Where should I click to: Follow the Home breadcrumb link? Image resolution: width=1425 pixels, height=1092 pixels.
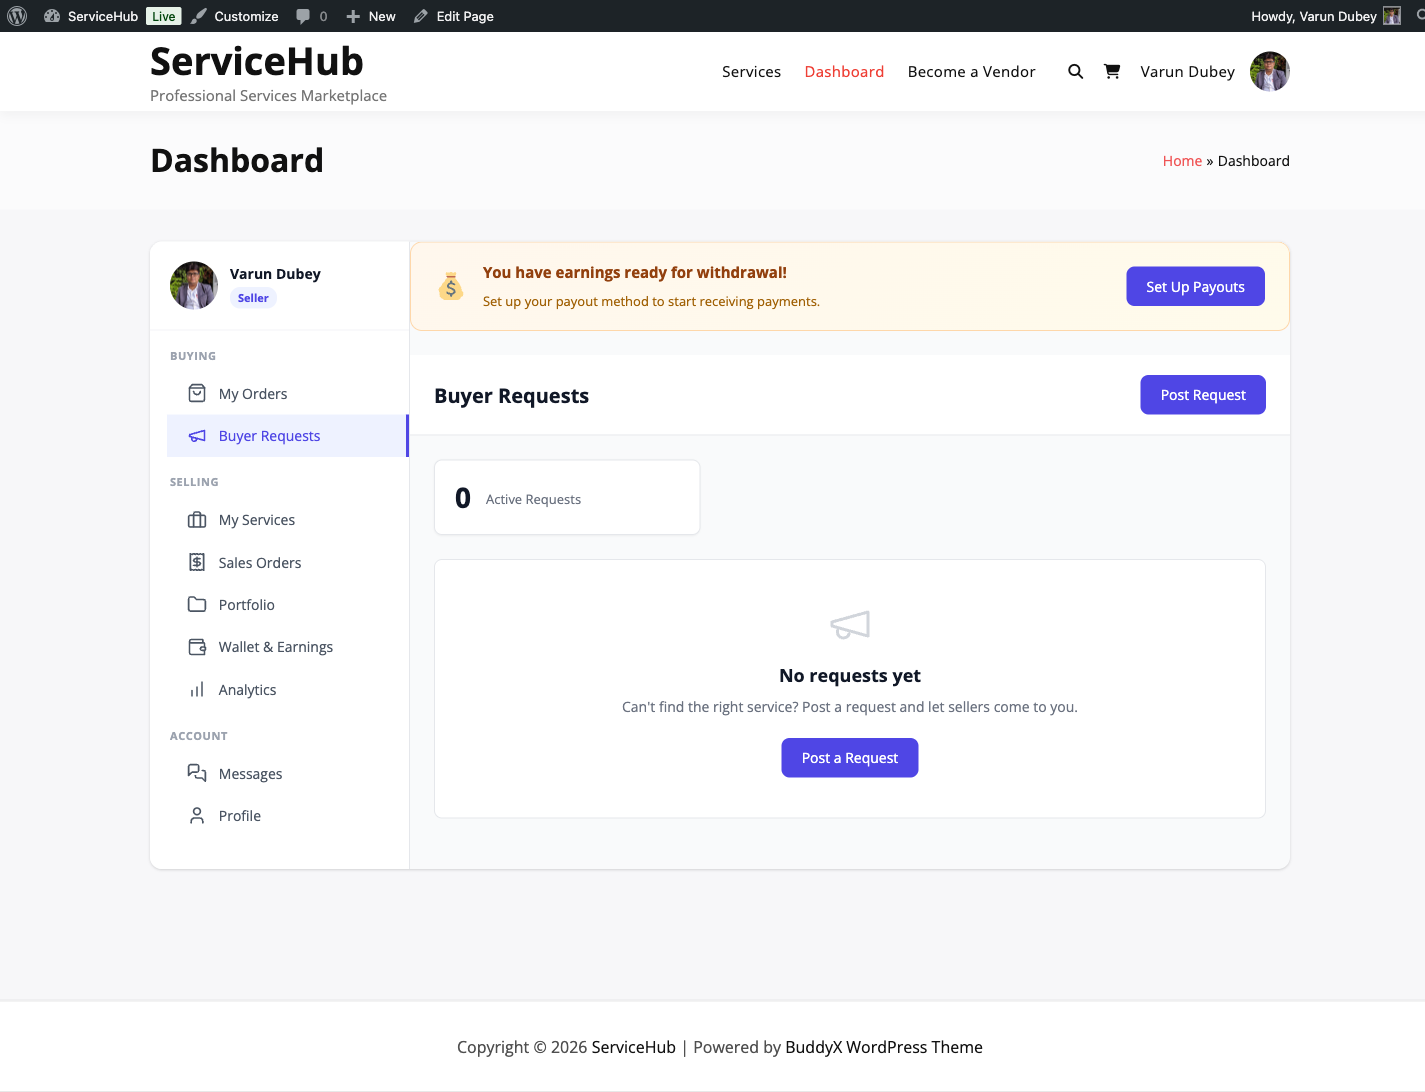(1182, 160)
